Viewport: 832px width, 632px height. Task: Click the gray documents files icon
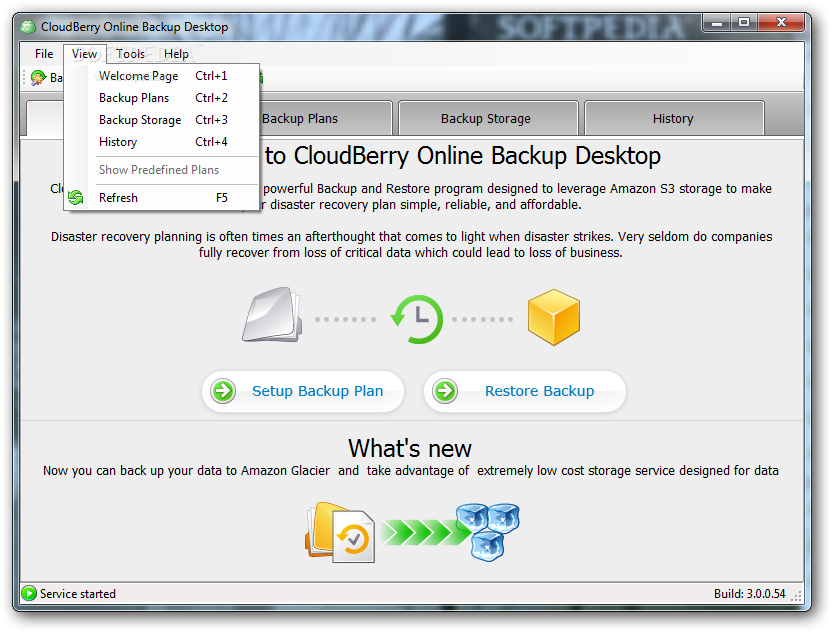[272, 315]
